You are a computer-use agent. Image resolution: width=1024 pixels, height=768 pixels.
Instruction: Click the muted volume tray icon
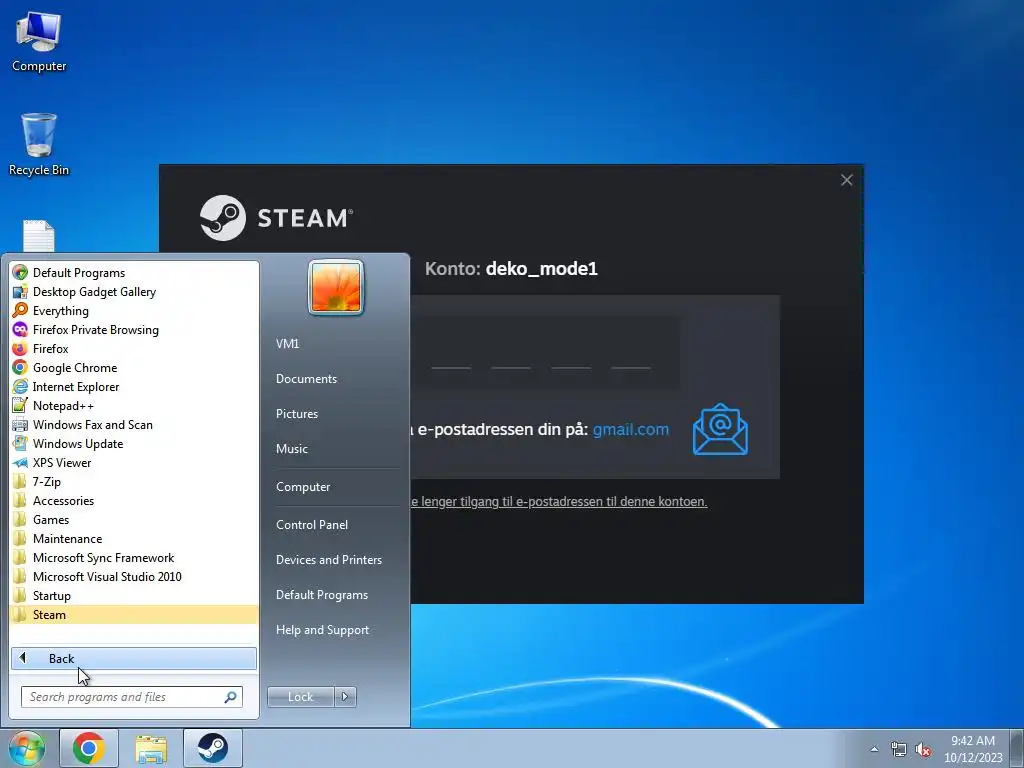pos(923,750)
